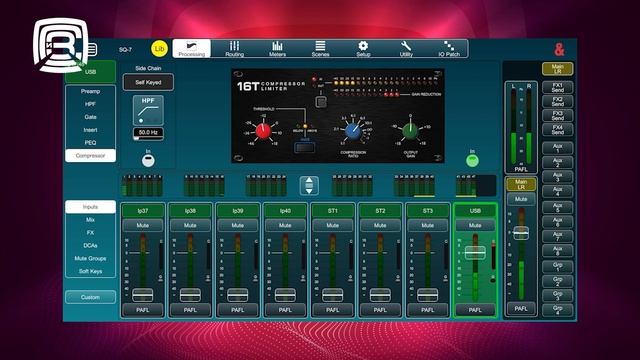Mute the Main LR master strip
This screenshot has height=360, width=640.
(521, 199)
